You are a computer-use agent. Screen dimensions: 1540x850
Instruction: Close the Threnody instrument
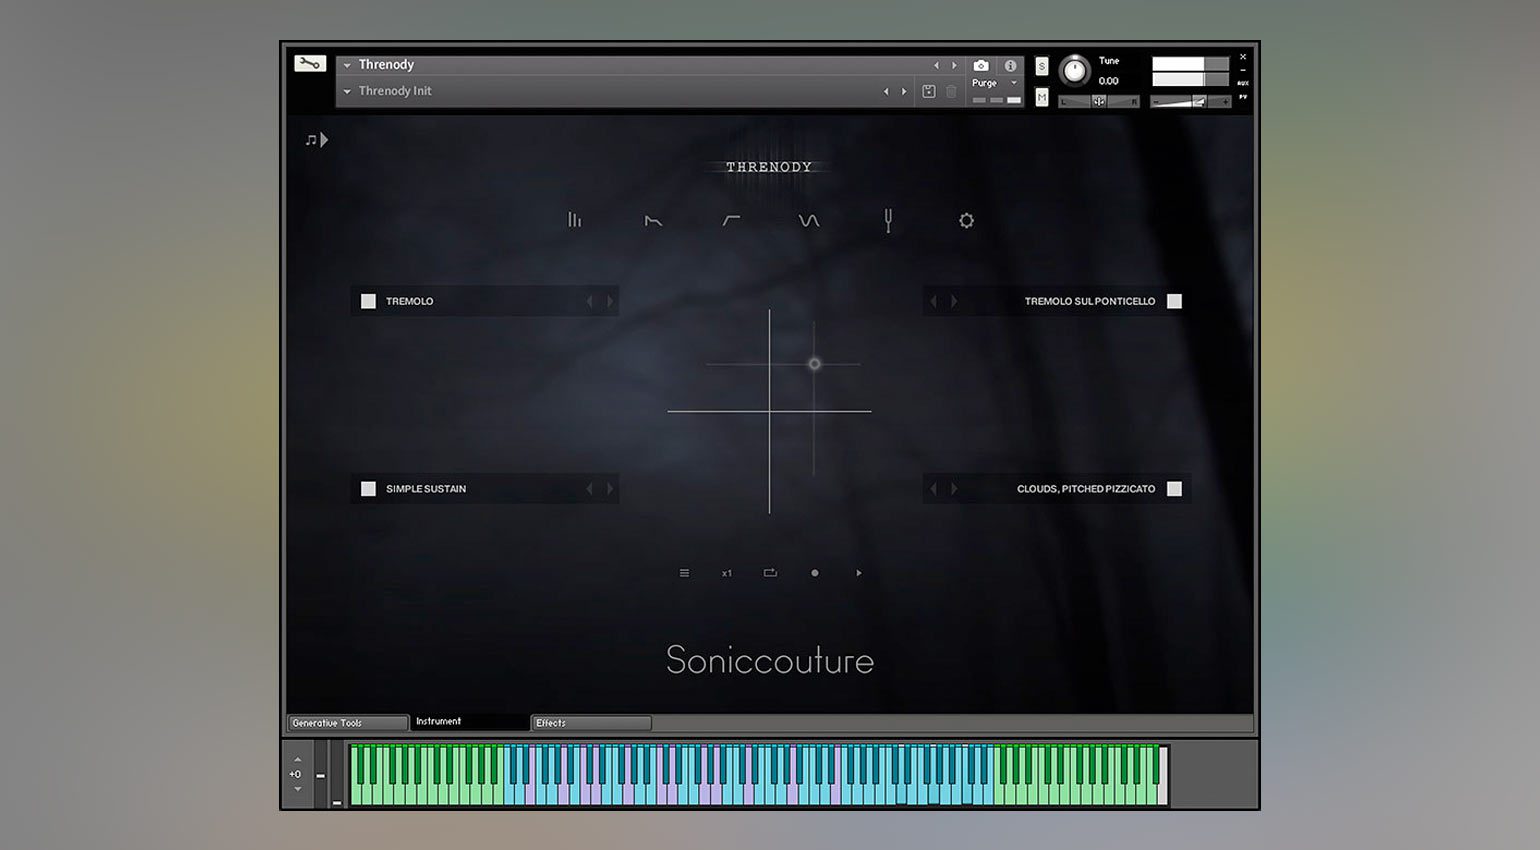click(x=1243, y=57)
